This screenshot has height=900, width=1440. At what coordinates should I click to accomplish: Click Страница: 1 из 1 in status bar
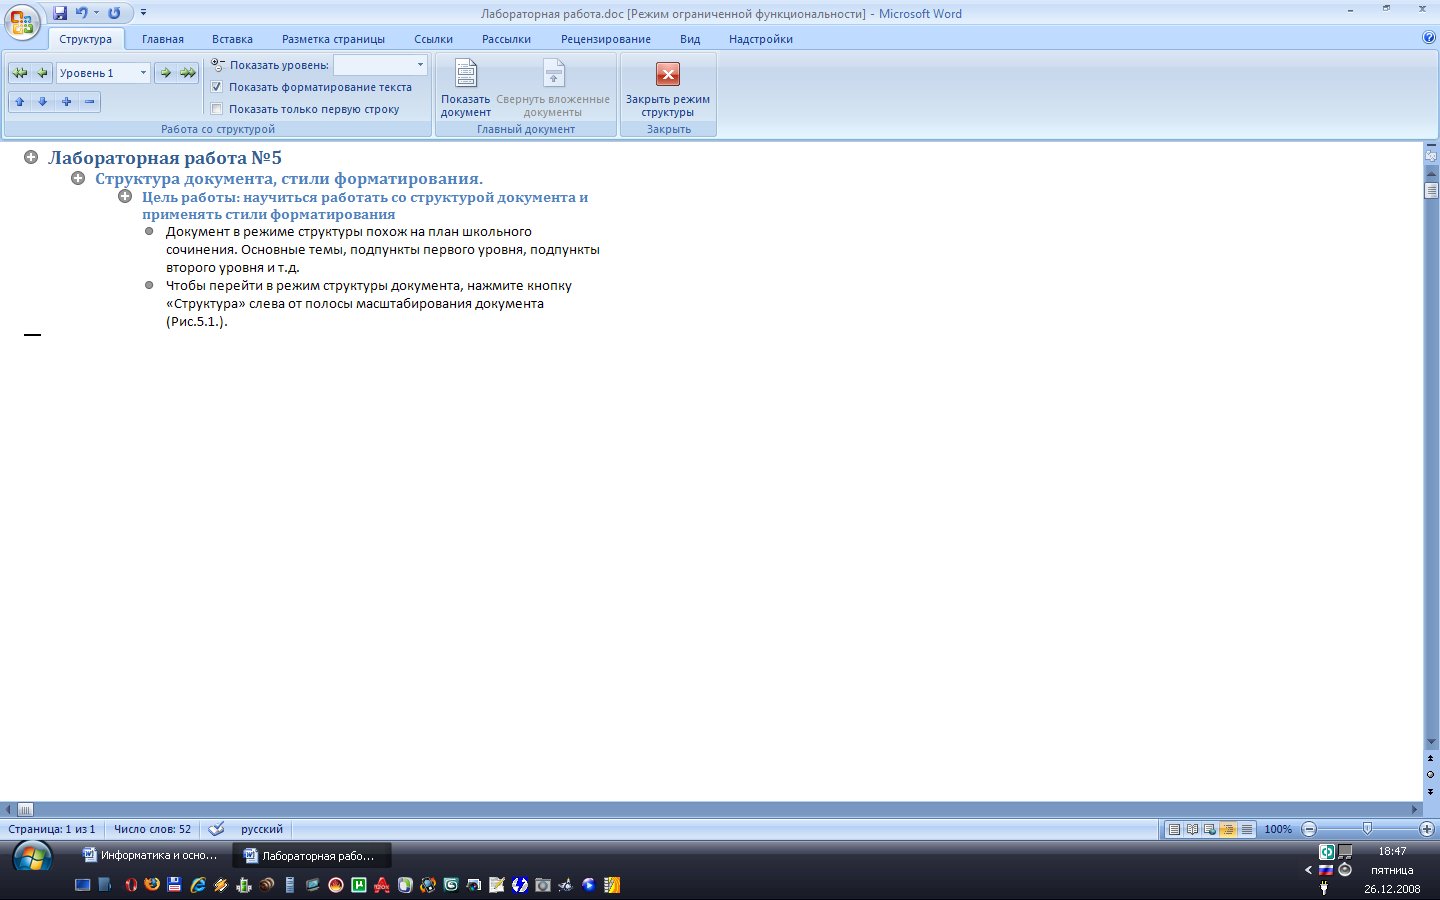tap(52, 829)
